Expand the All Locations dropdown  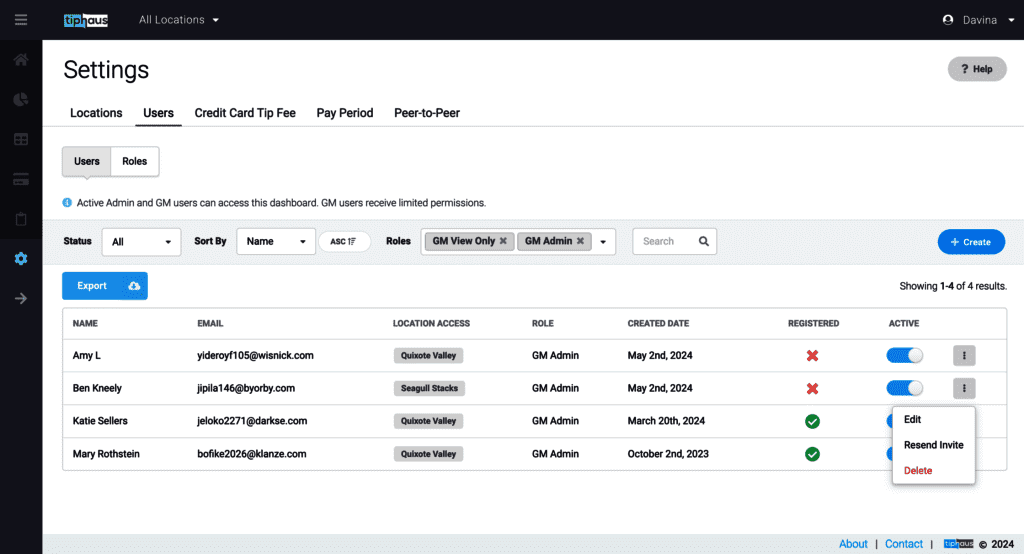180,20
